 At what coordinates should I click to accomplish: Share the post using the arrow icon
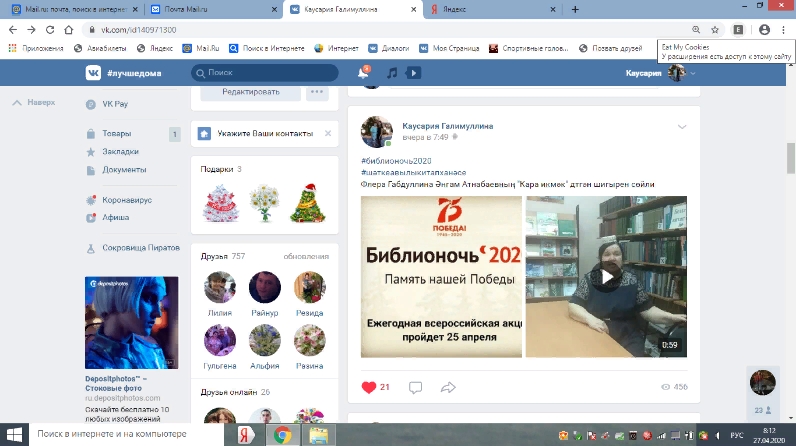coord(448,387)
